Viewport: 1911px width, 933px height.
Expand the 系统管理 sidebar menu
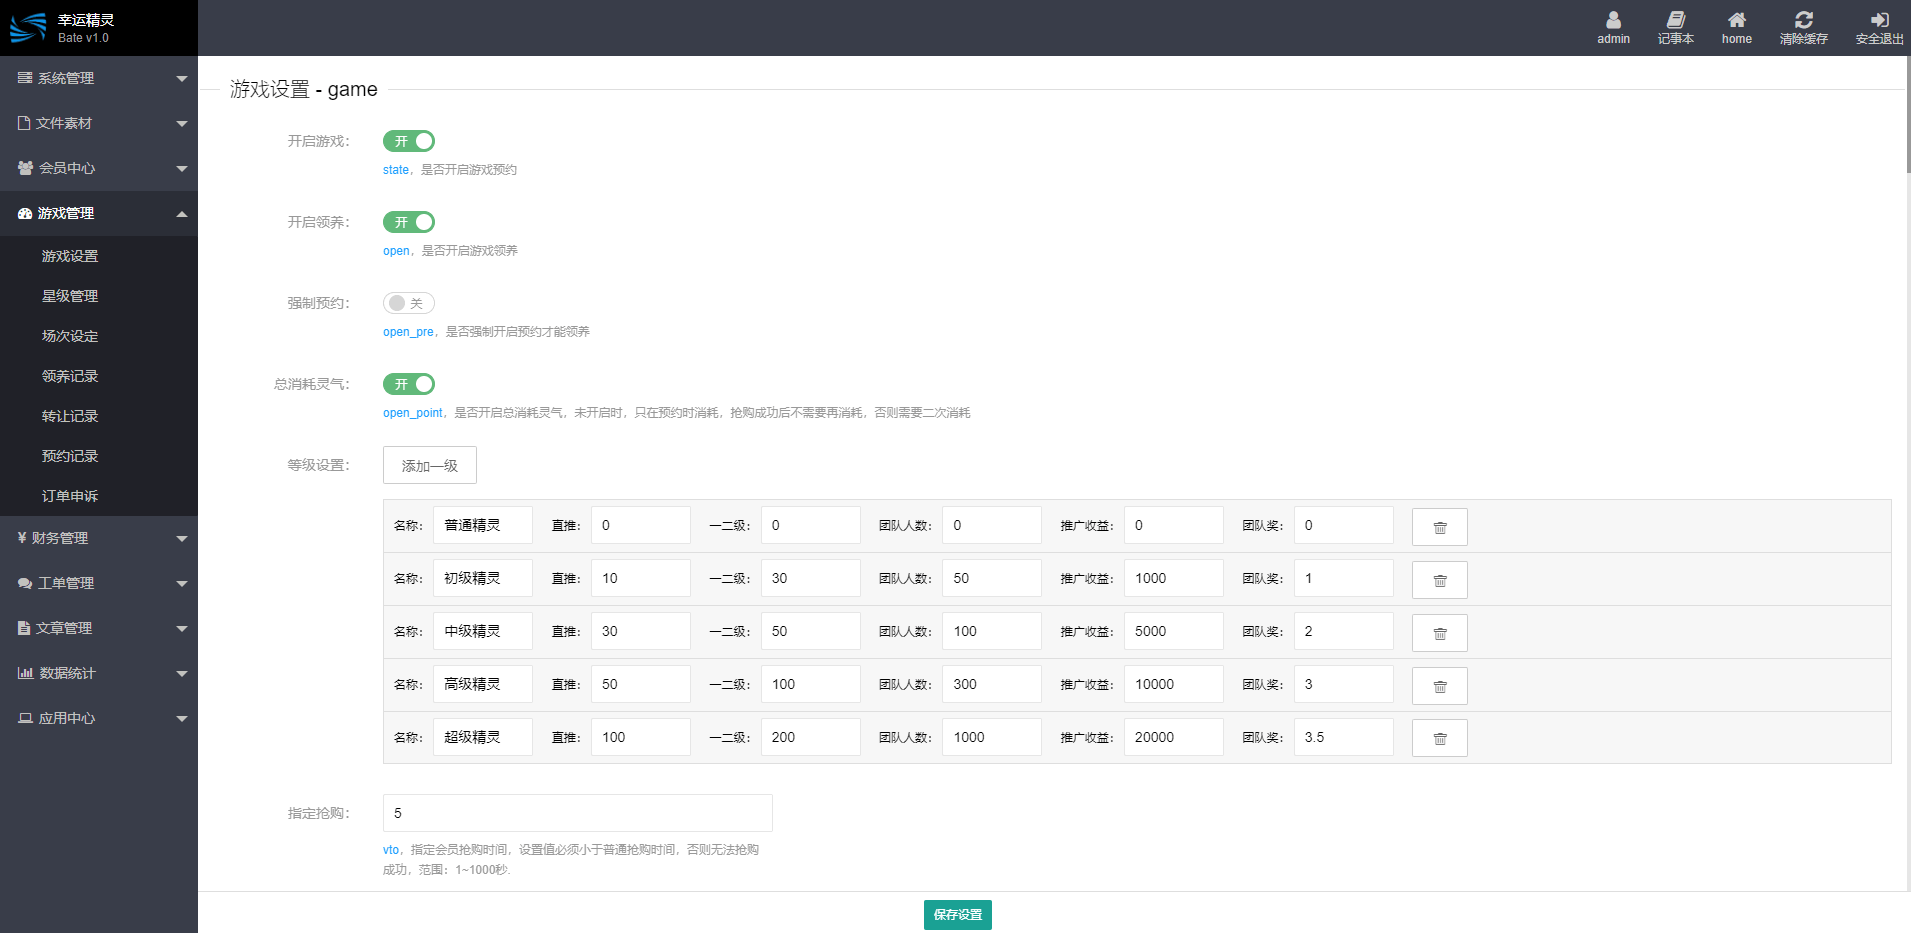coord(99,78)
